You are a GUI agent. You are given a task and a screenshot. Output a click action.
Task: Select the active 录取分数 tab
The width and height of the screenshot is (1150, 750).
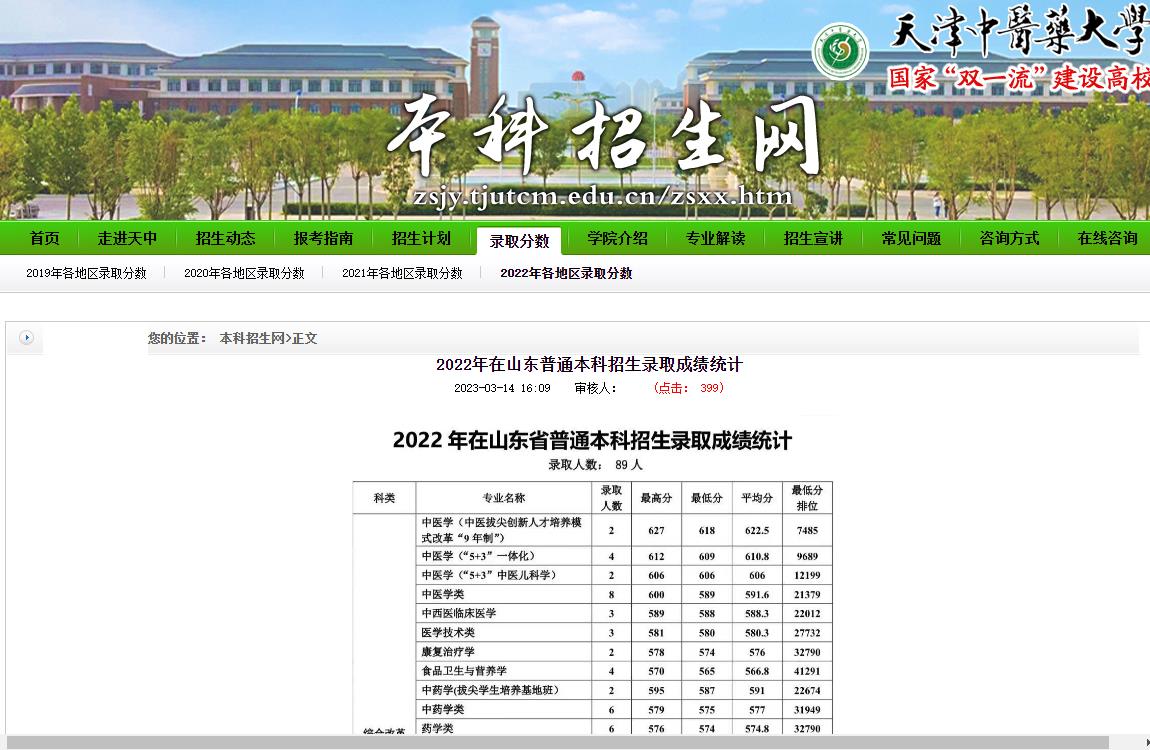click(519, 241)
